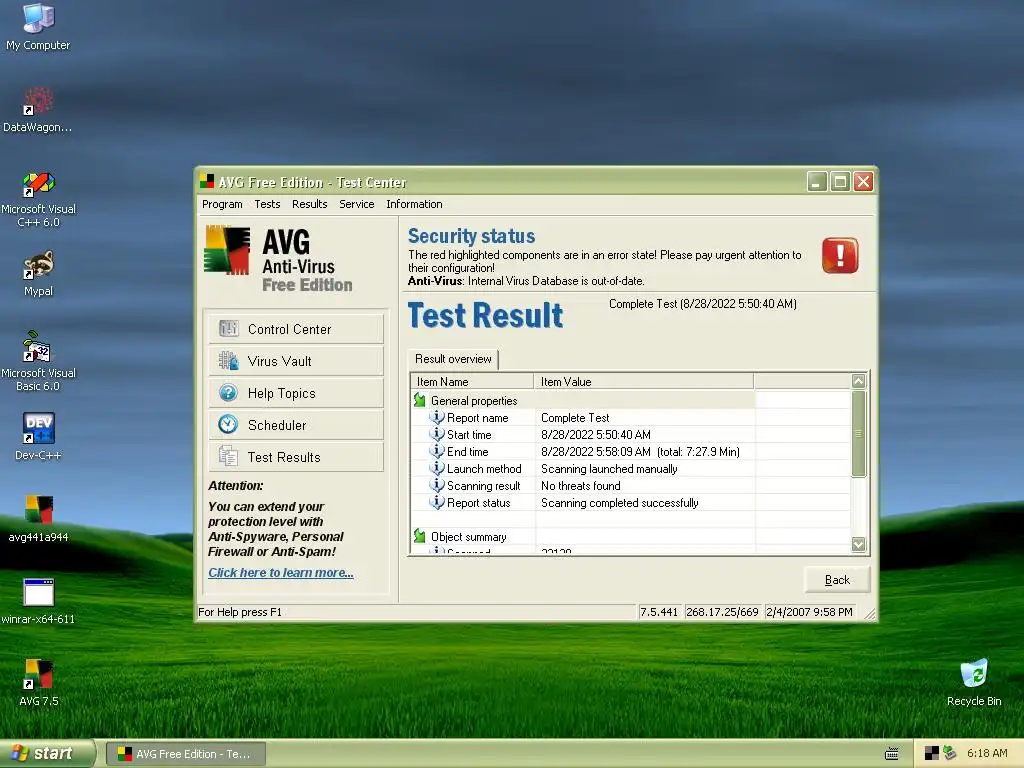Click the 268.17.25/669 database status field
The width and height of the screenshot is (1024, 768).
pos(722,612)
